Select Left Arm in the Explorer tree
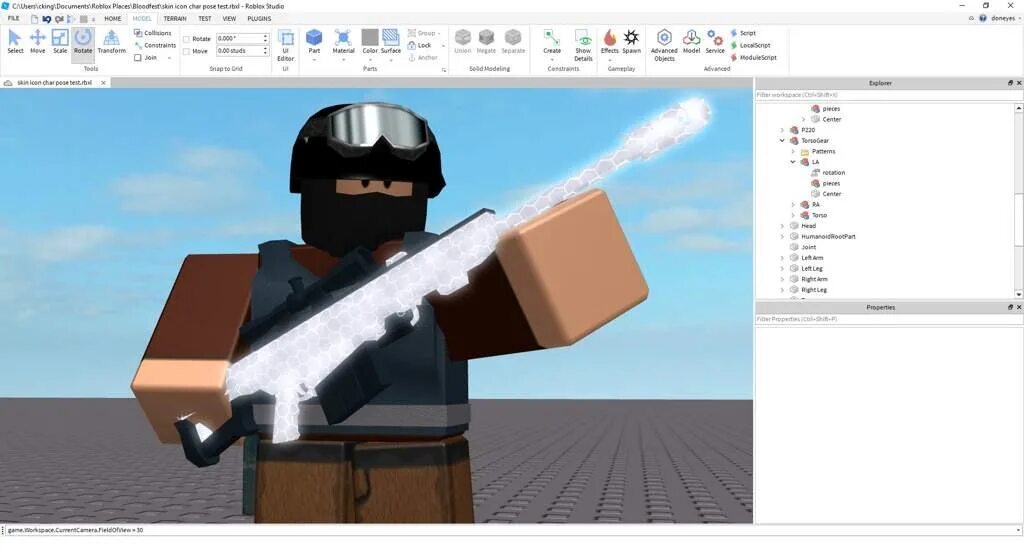 (x=812, y=257)
